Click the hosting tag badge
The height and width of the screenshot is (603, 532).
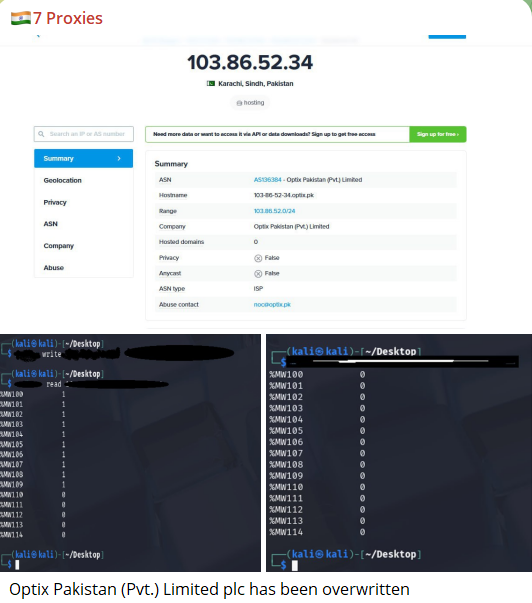pos(250,103)
